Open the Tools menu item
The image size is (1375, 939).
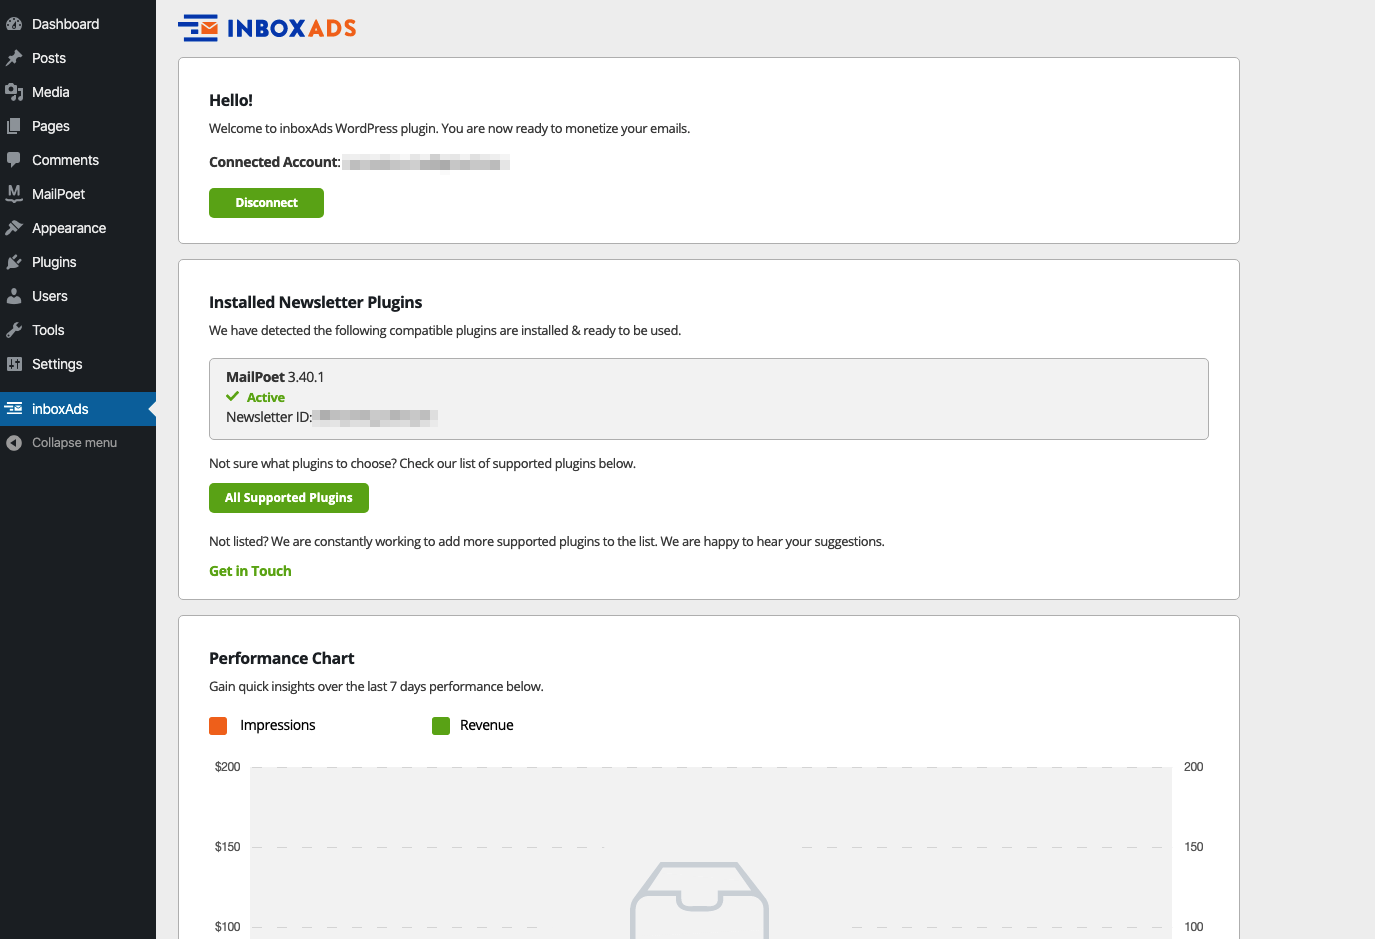78,330
